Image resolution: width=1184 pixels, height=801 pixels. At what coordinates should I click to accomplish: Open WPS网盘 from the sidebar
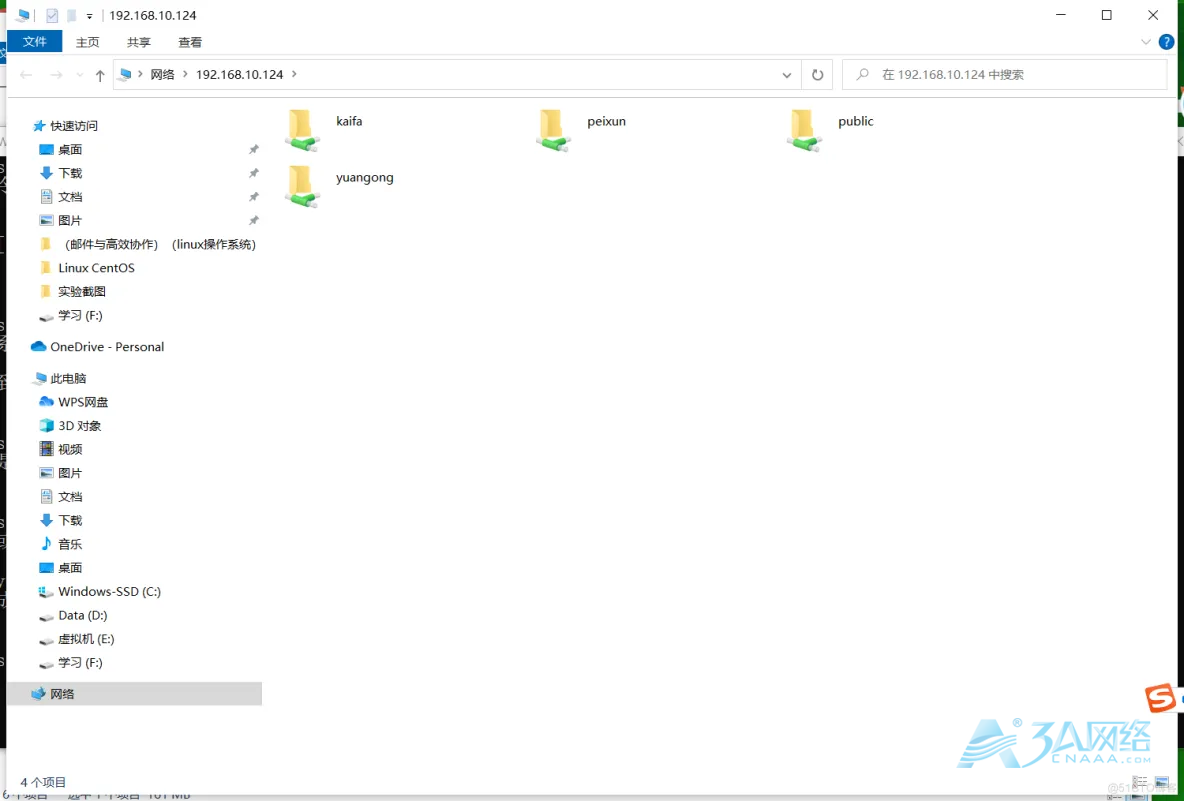pos(78,402)
